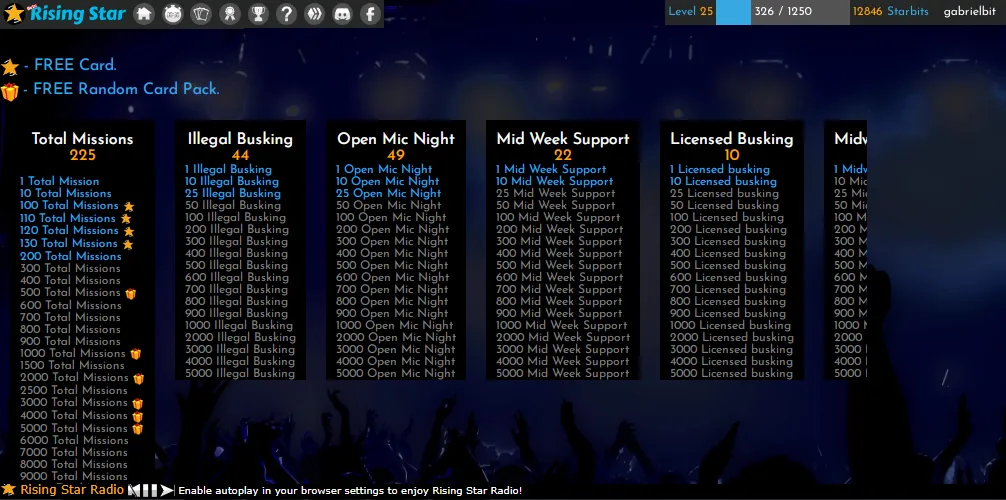The width and height of the screenshot is (1006, 500).
Task: Click gift icon beside 3000 Total Missions
Action: 137,404
